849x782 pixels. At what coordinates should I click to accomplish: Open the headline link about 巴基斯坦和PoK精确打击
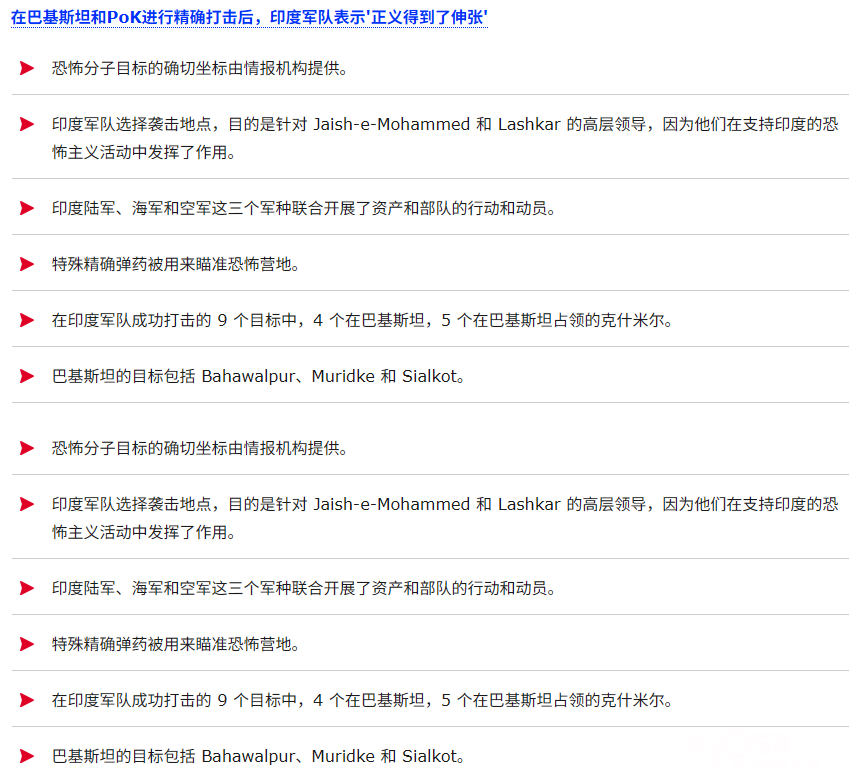[x=249, y=18]
